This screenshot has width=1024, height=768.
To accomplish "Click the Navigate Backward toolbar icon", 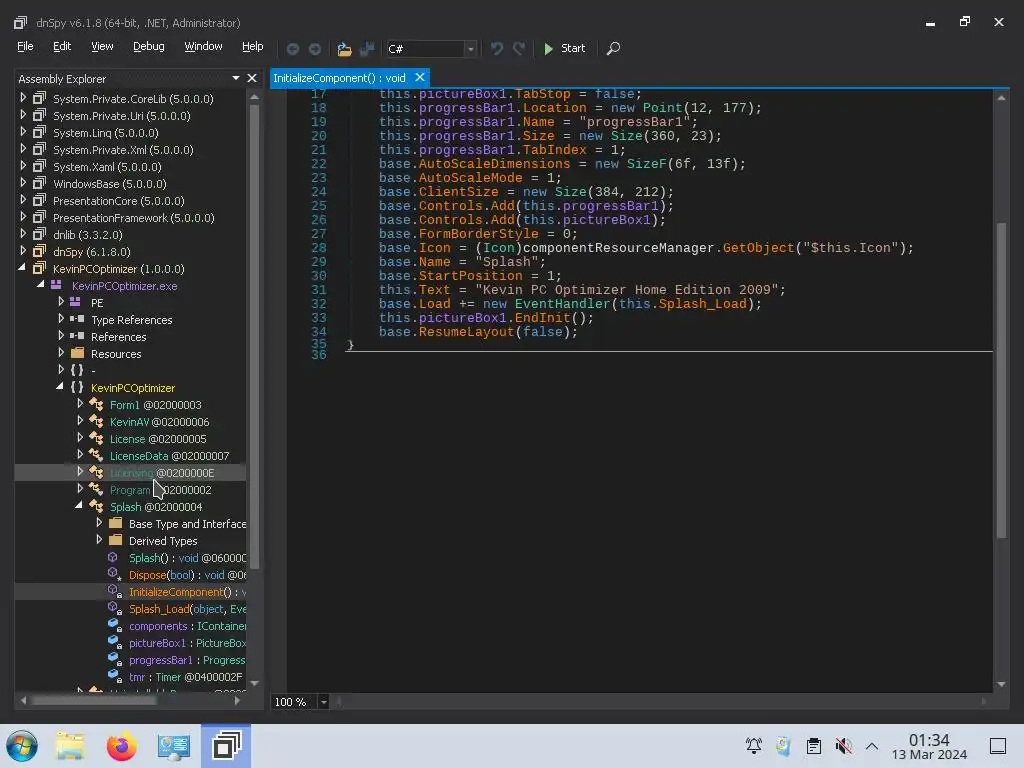I will (293, 49).
